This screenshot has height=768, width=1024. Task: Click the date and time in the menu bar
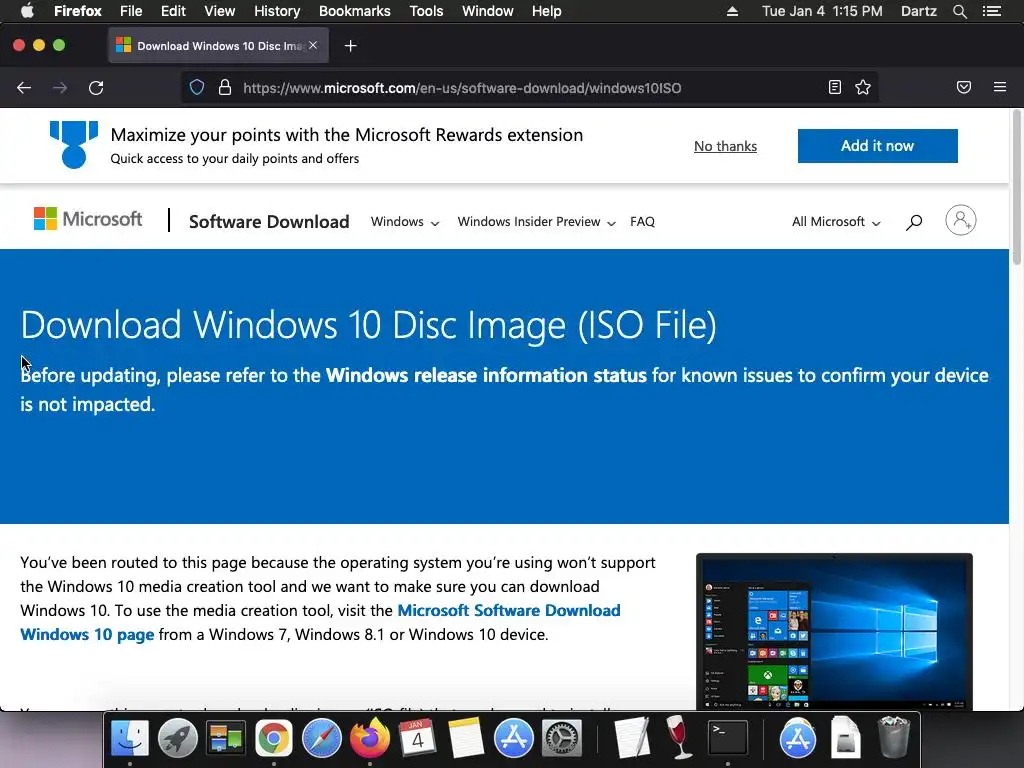[x=822, y=11]
